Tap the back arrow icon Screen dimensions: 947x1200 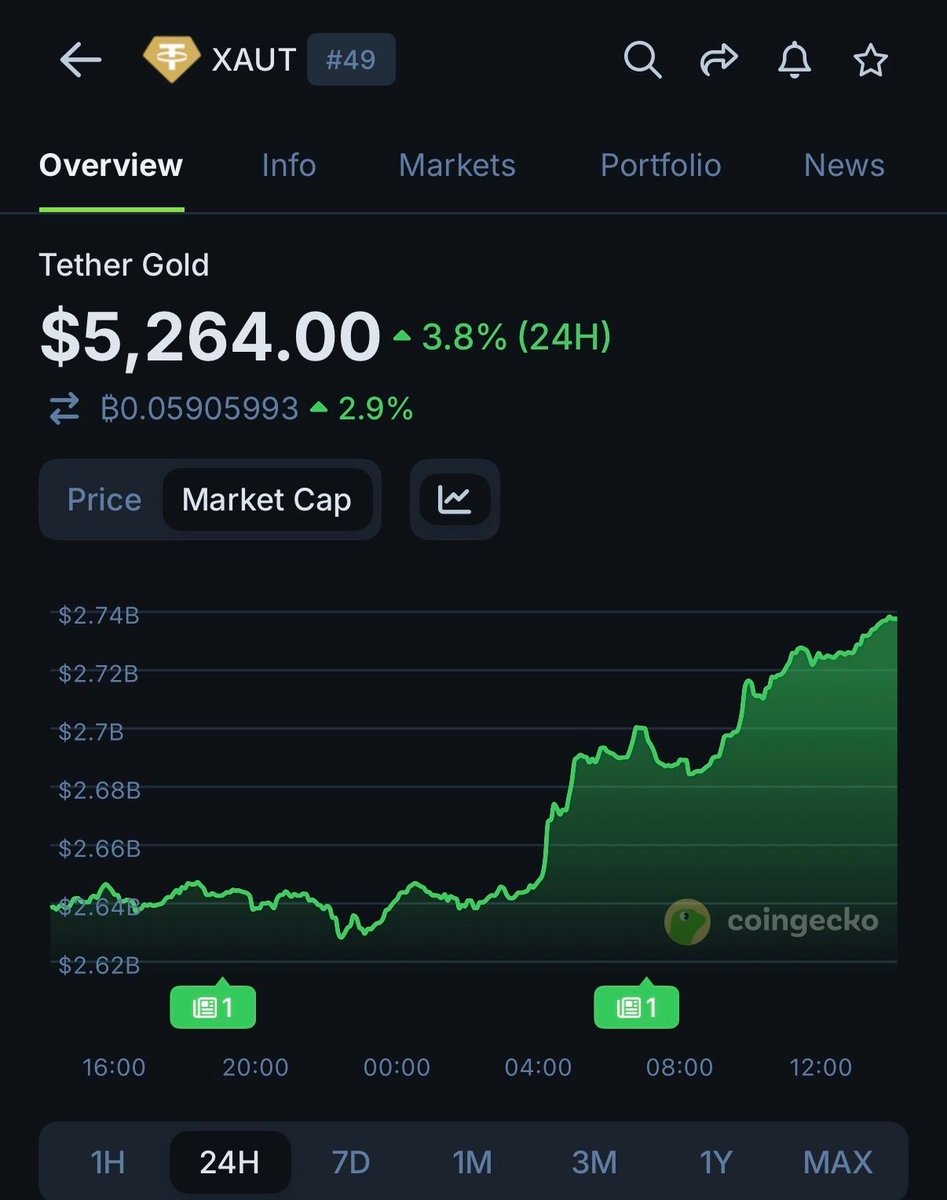(80, 61)
